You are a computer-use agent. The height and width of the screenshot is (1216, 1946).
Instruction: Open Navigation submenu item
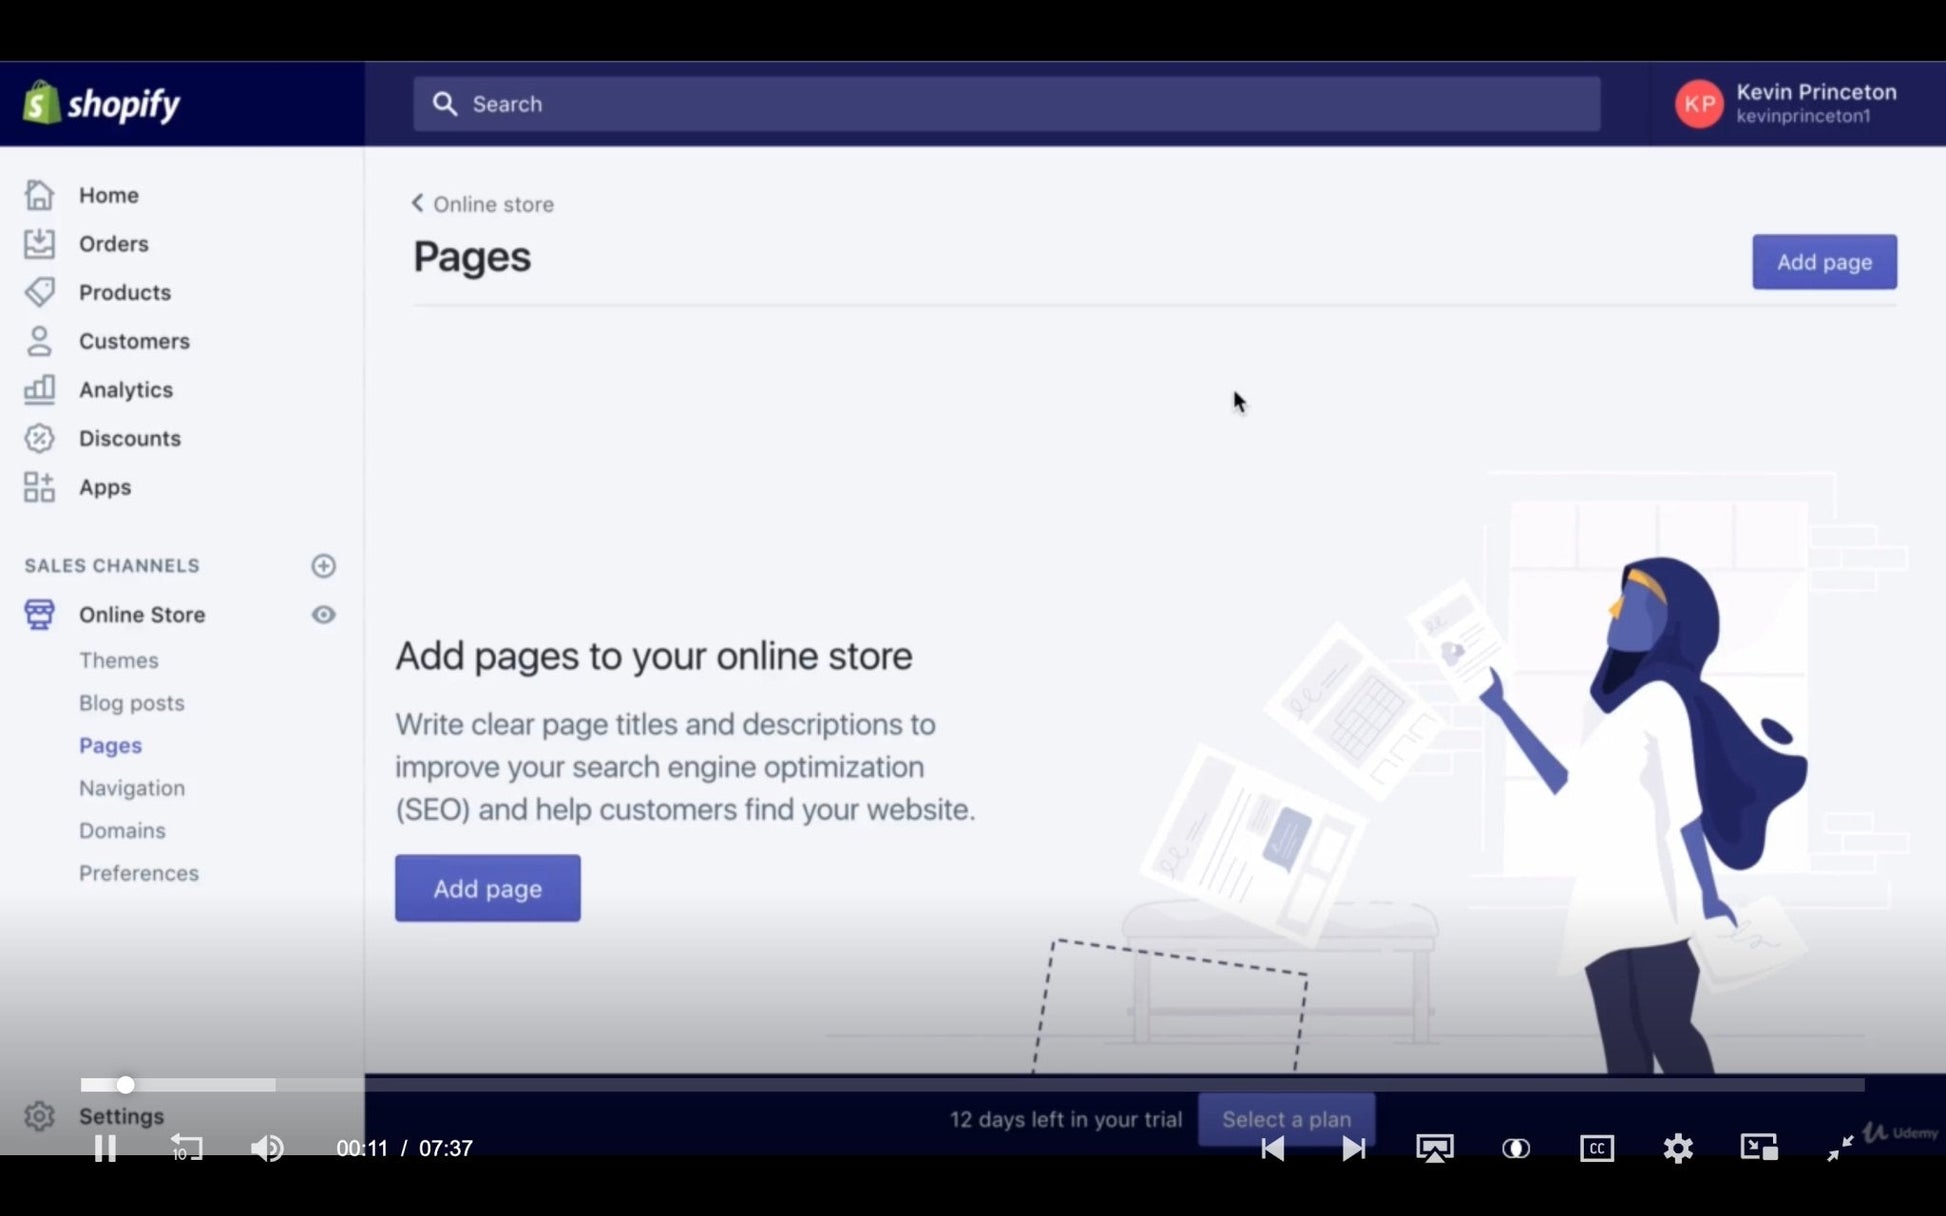(132, 788)
